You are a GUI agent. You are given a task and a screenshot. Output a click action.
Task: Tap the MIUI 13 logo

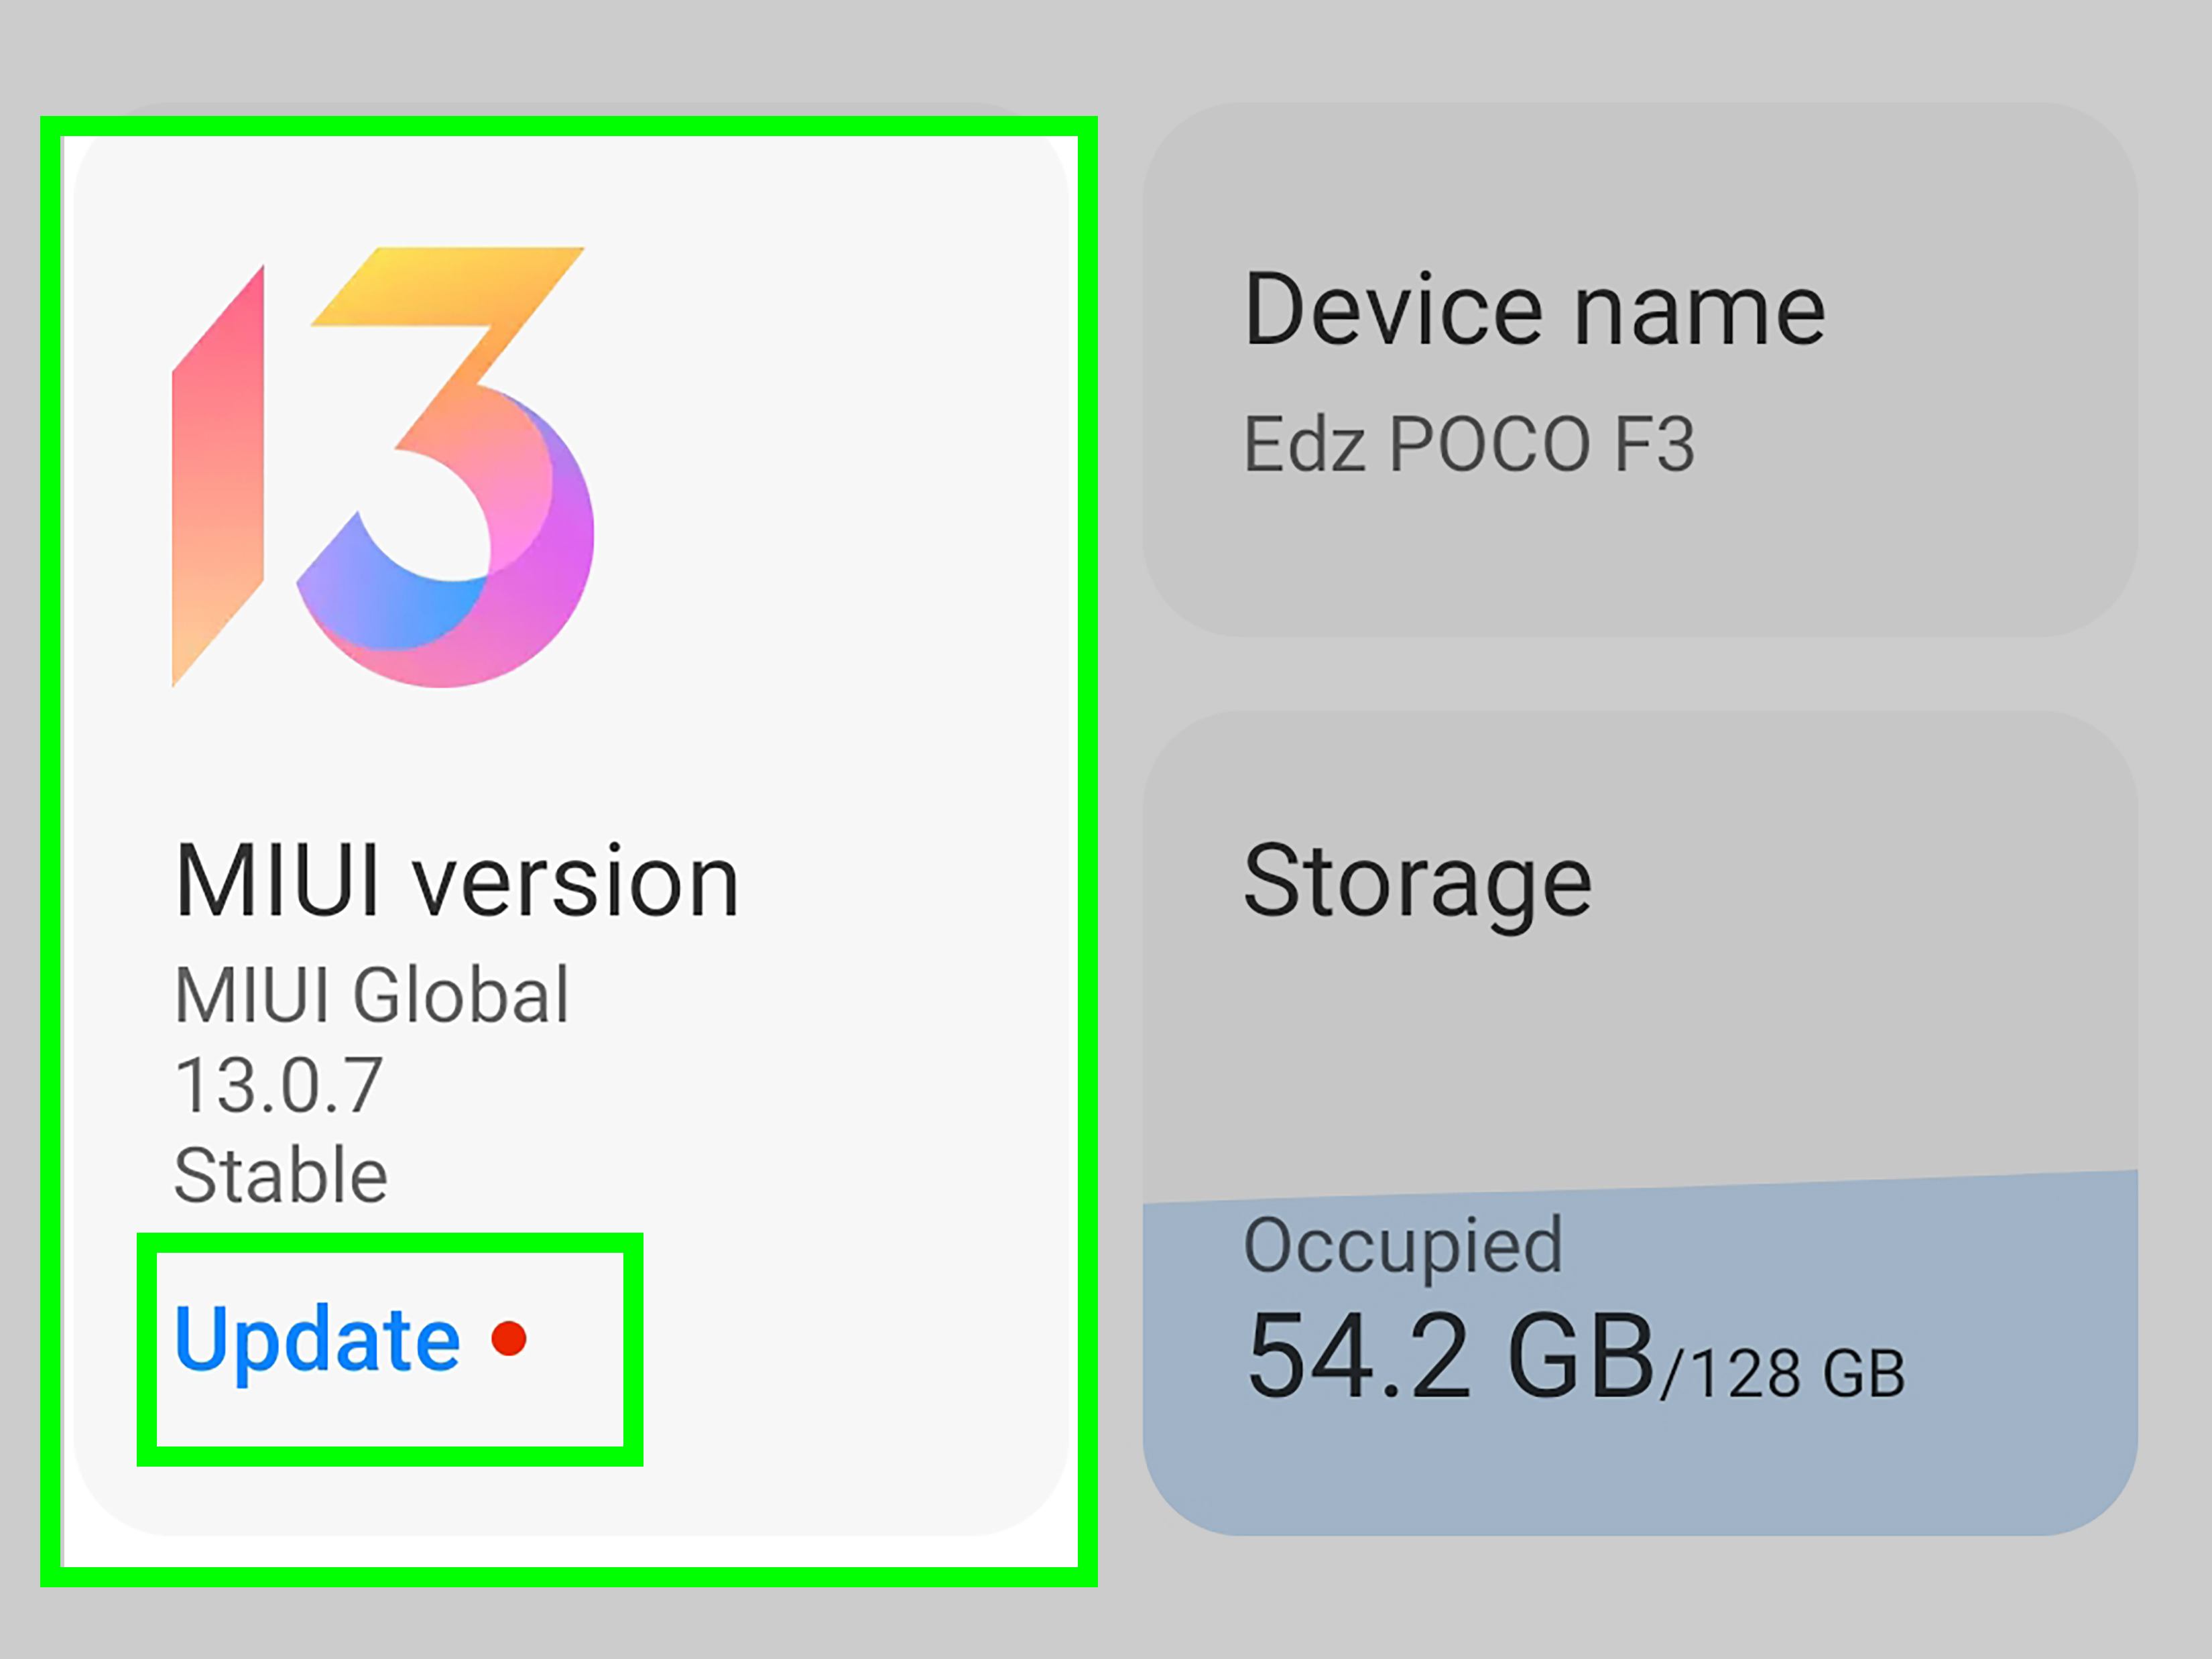pyautogui.click(x=383, y=467)
